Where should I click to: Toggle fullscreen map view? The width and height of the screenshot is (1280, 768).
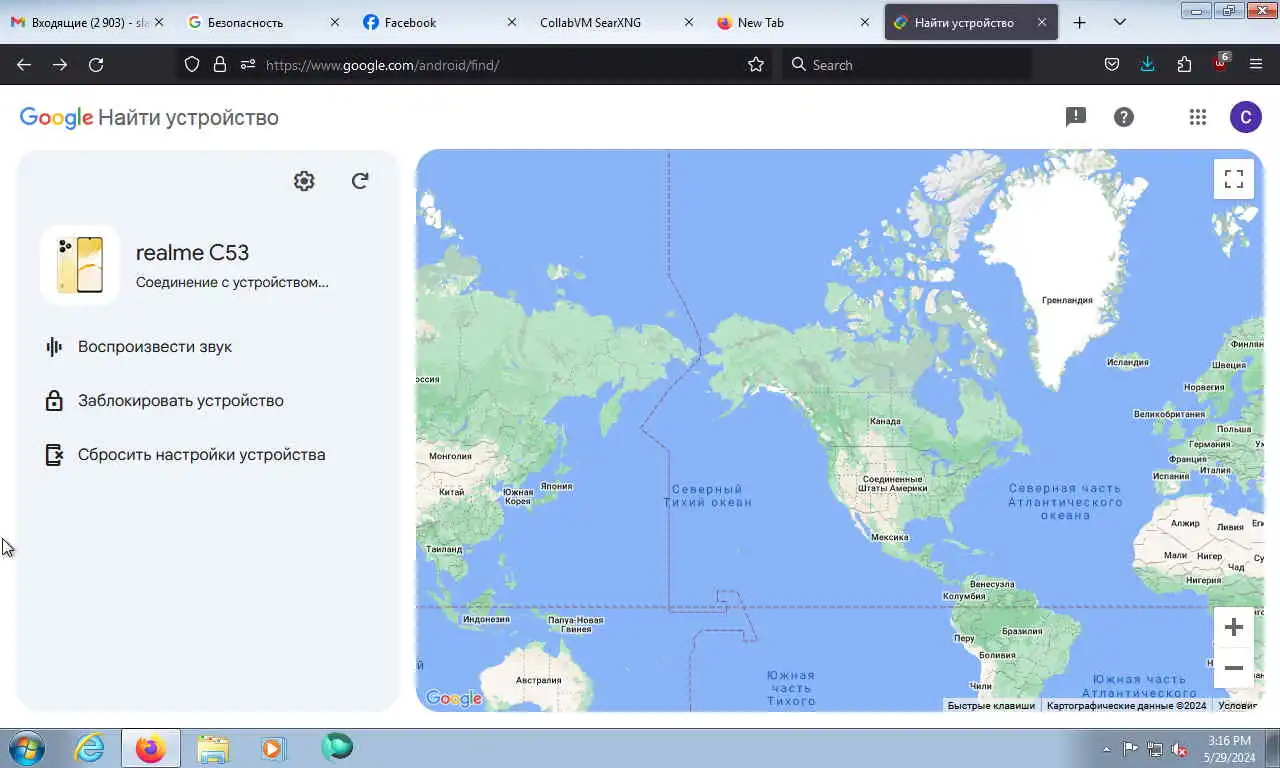(x=1234, y=179)
